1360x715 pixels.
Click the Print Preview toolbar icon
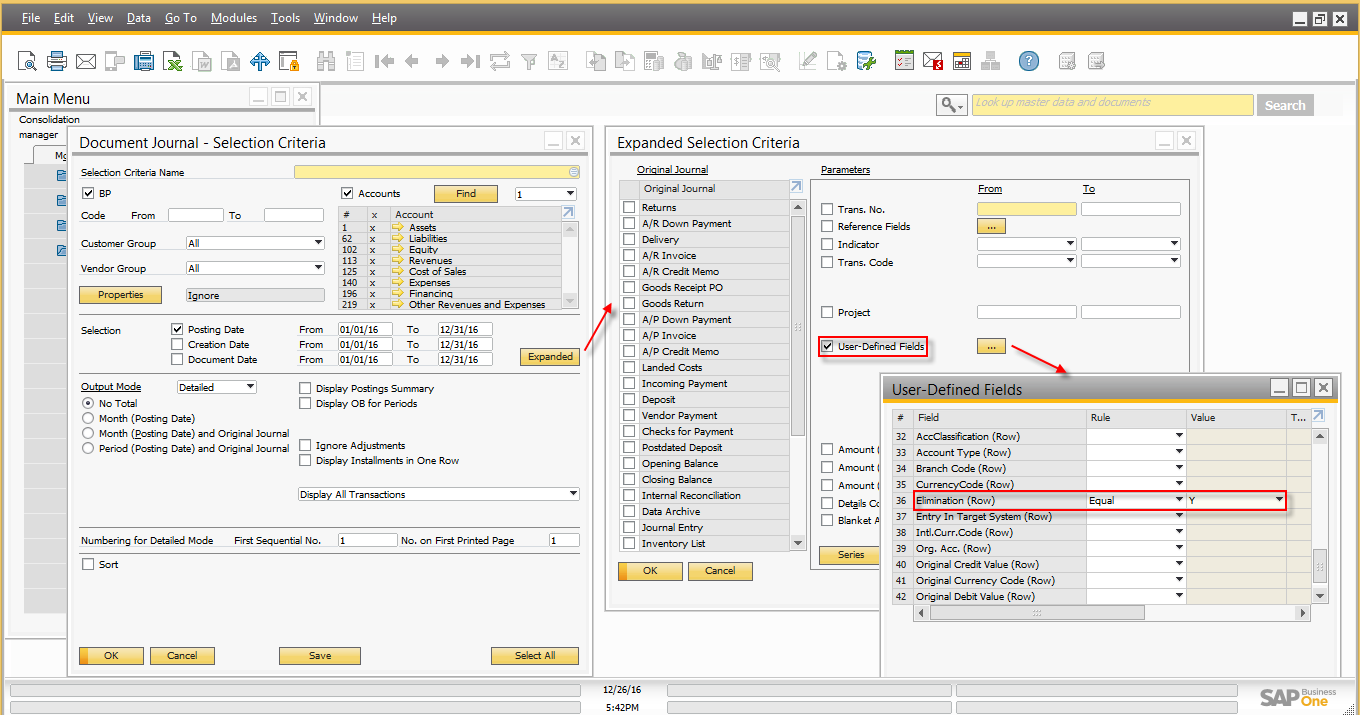[x=27, y=62]
